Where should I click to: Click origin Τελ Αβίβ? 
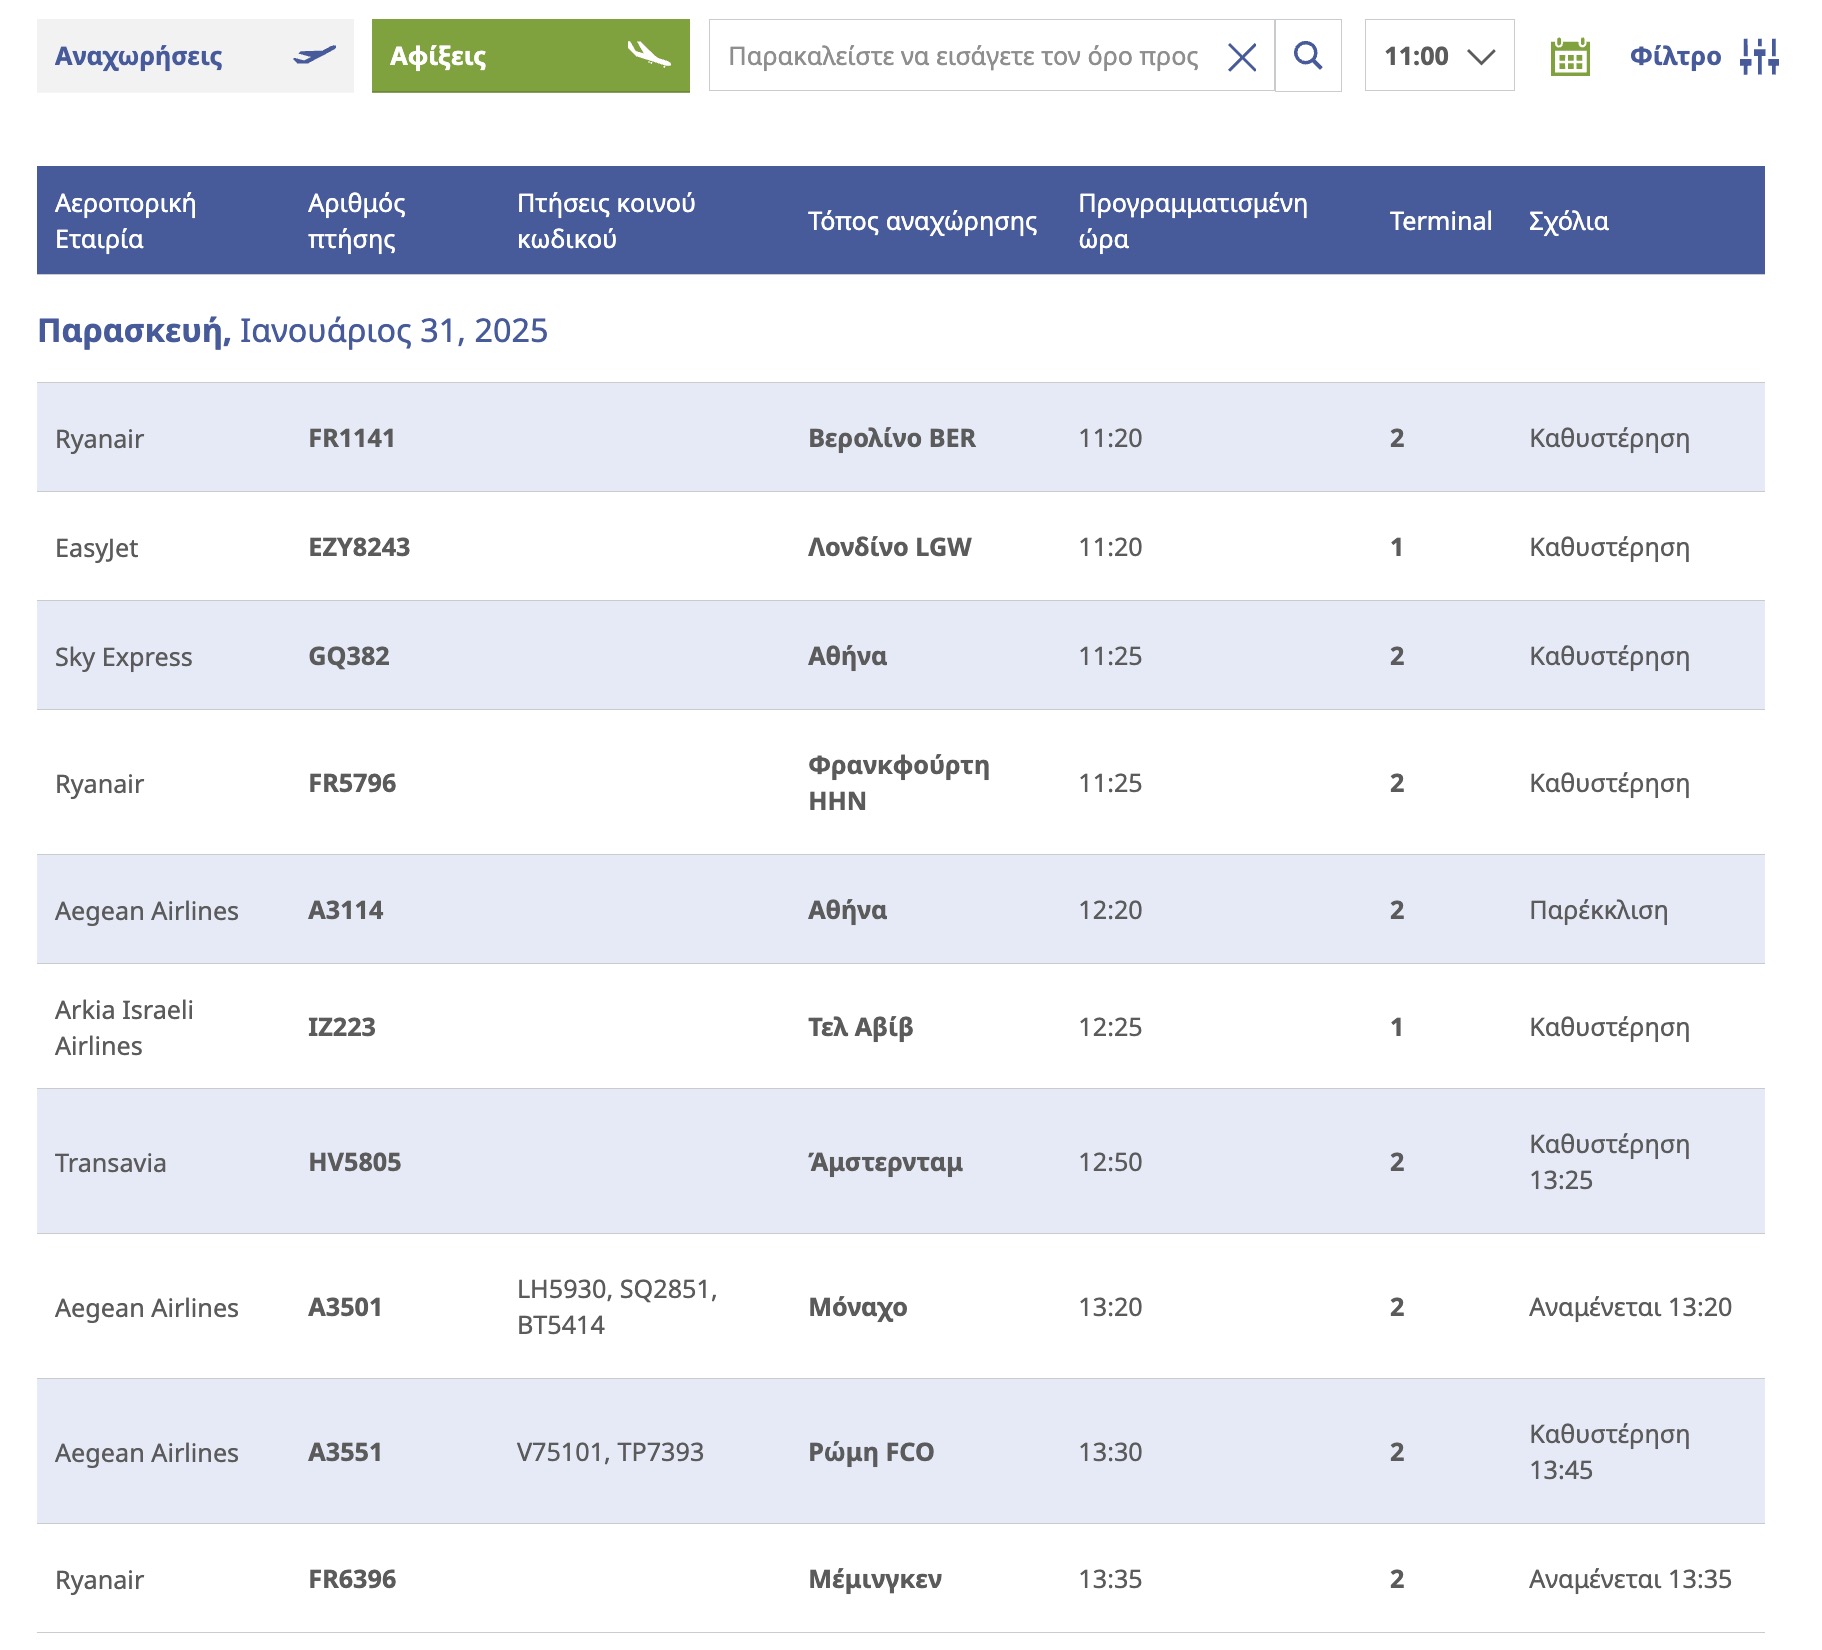pos(861,1027)
